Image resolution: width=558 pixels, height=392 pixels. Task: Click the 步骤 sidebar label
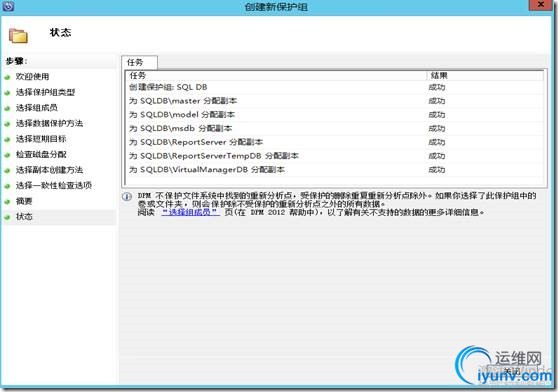(16, 61)
